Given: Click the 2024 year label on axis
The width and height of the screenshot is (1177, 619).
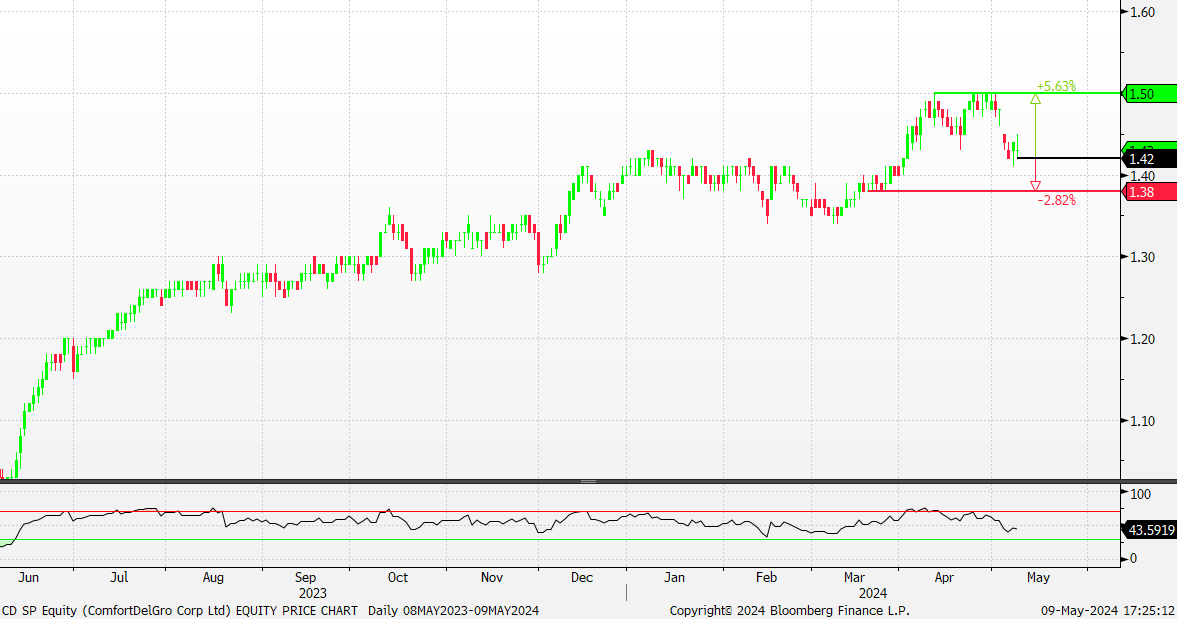Looking at the screenshot, I should click(873, 592).
